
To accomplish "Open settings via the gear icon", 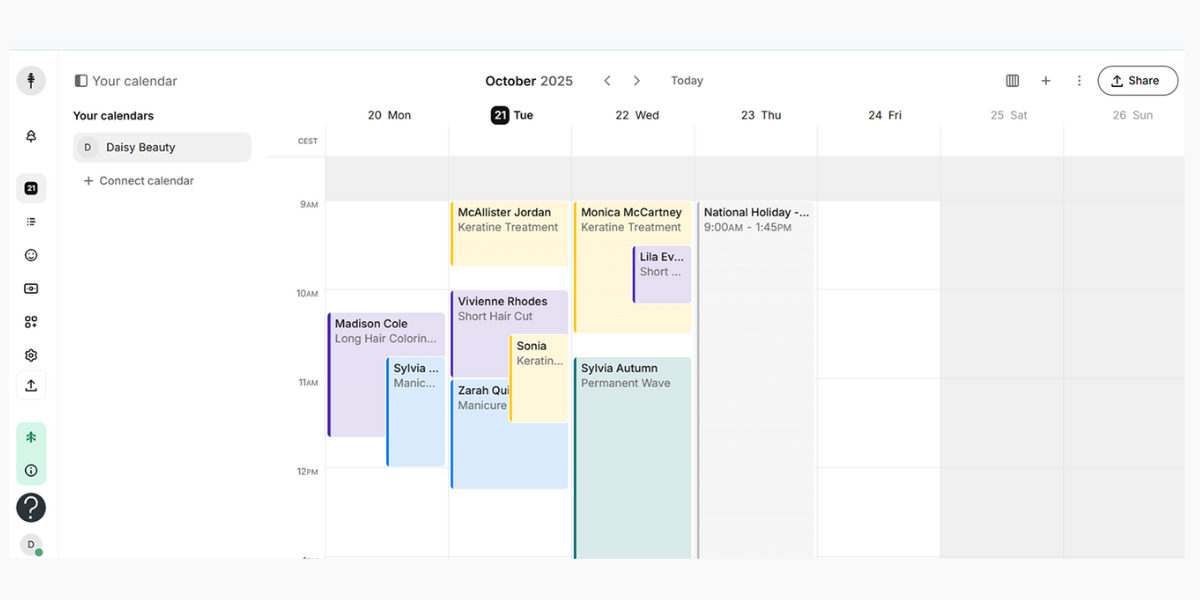I will (31, 355).
